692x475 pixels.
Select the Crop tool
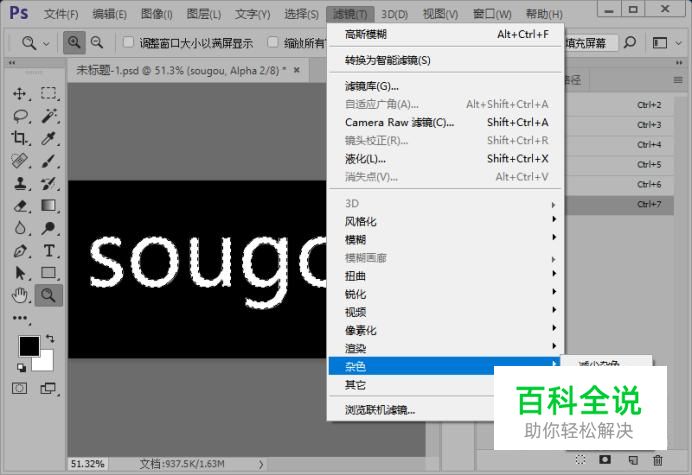[19, 138]
